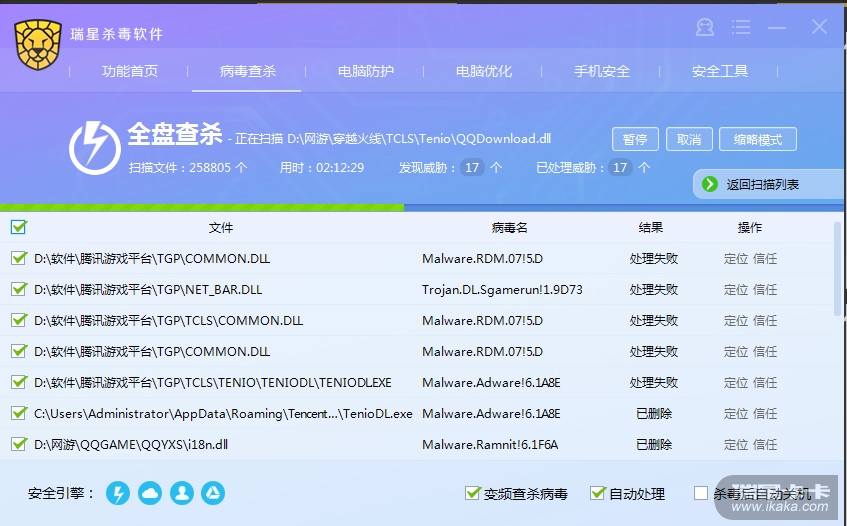Open the 安全工具 tab
The width and height of the screenshot is (847, 526).
720,71
